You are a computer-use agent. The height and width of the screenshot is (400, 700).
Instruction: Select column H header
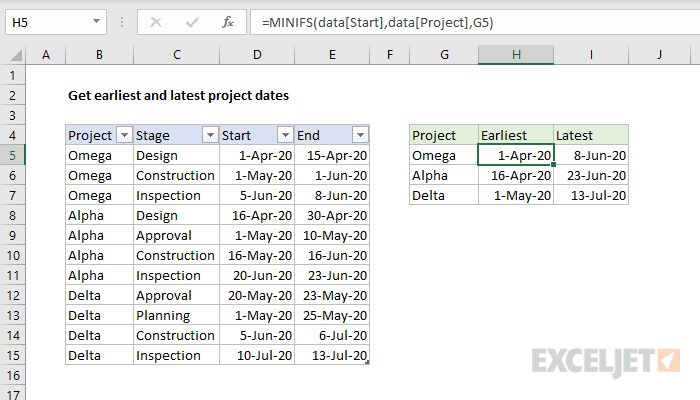515,55
